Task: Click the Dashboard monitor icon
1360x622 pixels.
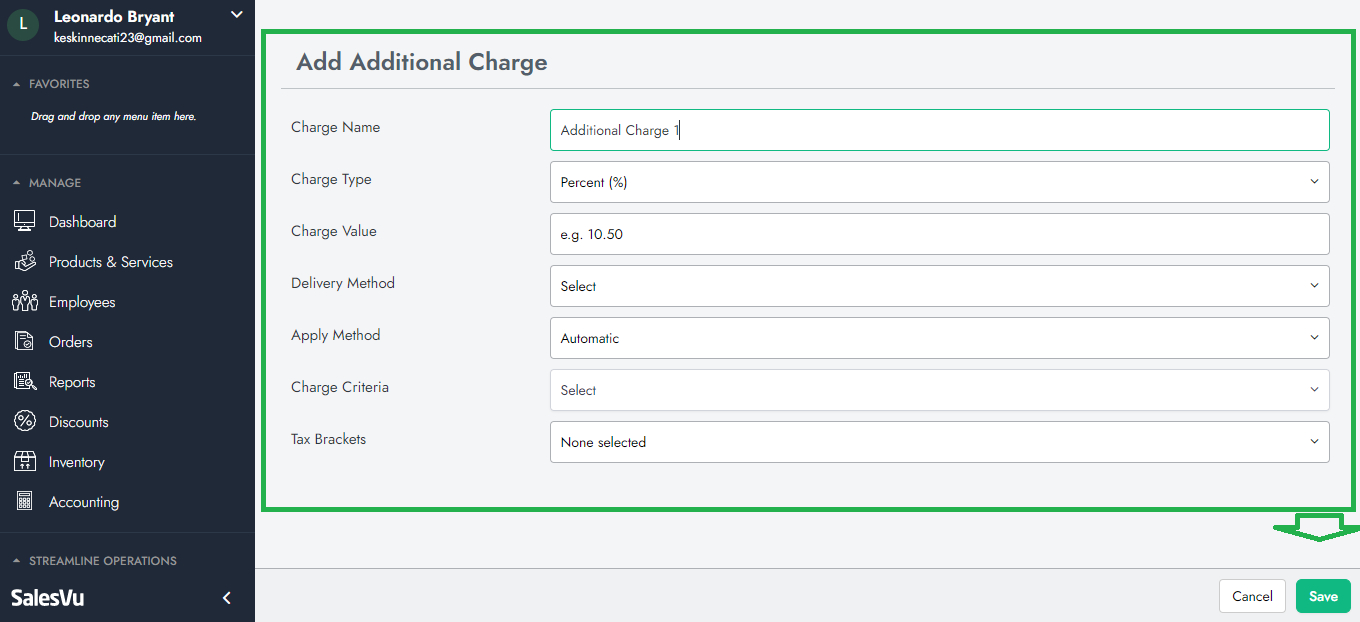Action: (25, 222)
